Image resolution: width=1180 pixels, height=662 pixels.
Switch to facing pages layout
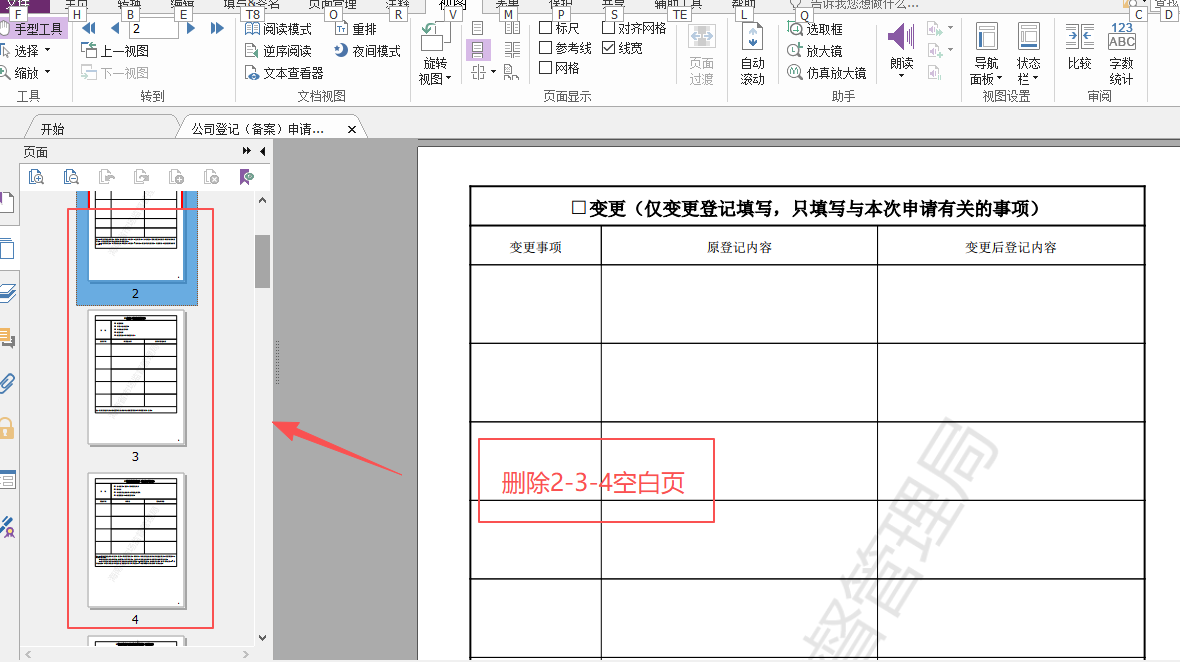[x=512, y=29]
